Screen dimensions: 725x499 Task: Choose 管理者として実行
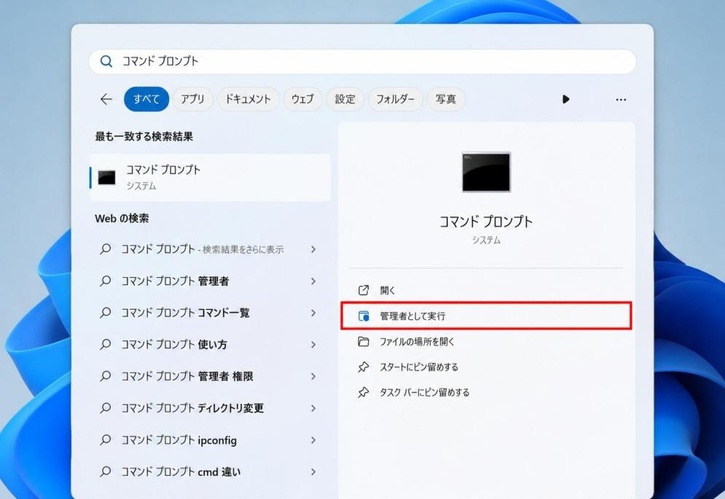[486, 316]
